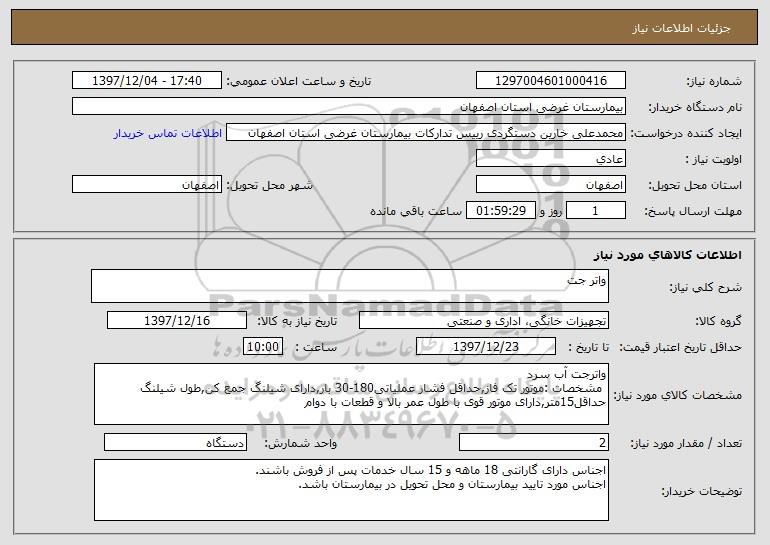Click the label مهلت ارسال پاسخ
Screen dimensions: 770x545
tap(693, 211)
